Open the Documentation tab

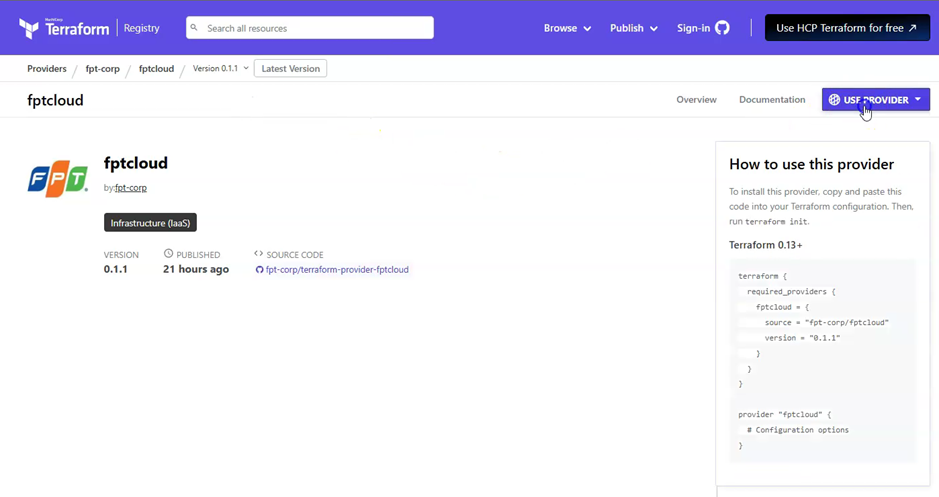tap(771, 100)
